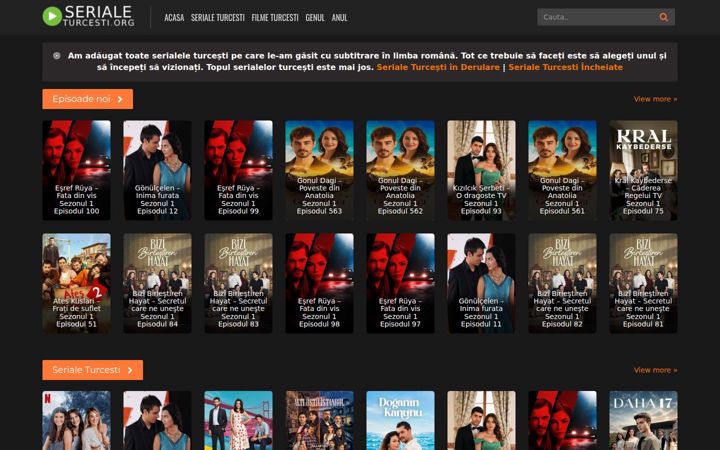Follow the Seriale Turcesti Încheiate link
The width and height of the screenshot is (720, 450).
(565, 67)
